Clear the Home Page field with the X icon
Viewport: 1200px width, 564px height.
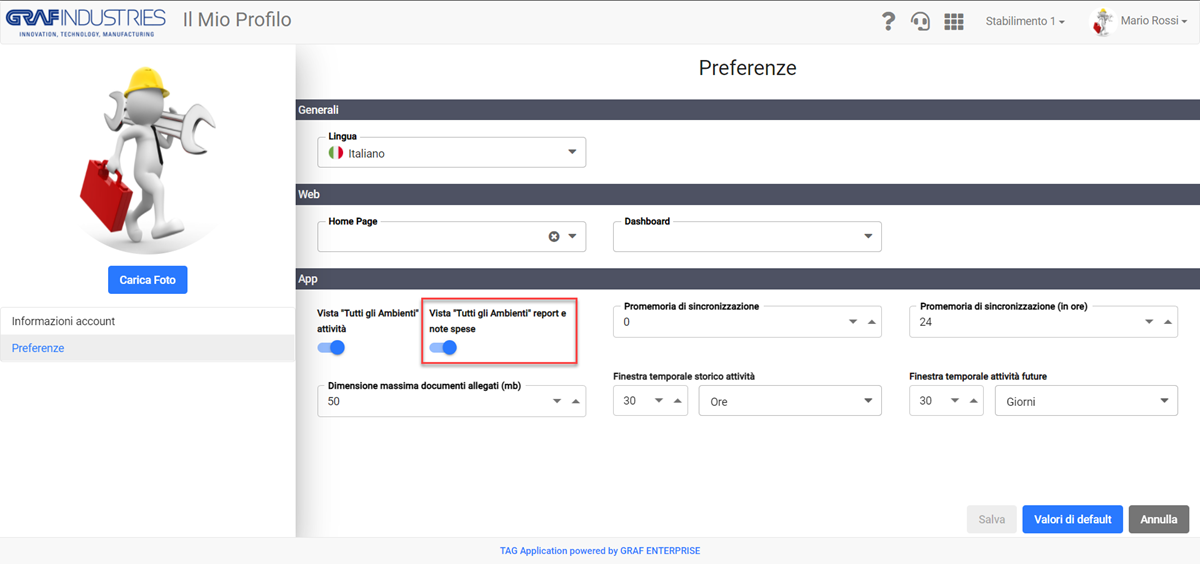(553, 237)
